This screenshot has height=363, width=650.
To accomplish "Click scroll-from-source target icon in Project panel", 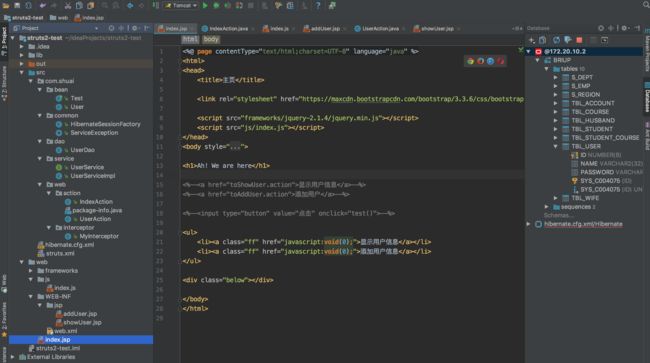I will [x=111, y=28].
